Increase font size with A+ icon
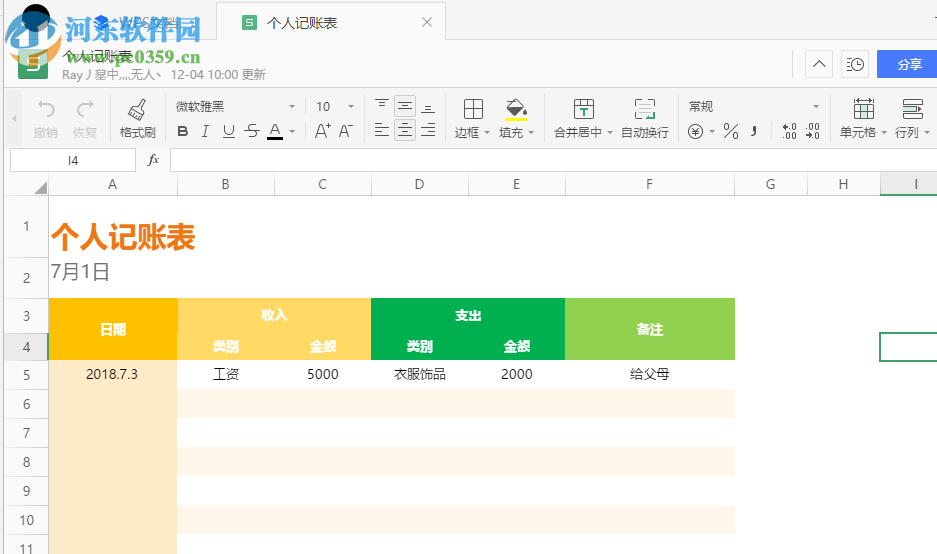This screenshot has width=937, height=554. (x=322, y=131)
